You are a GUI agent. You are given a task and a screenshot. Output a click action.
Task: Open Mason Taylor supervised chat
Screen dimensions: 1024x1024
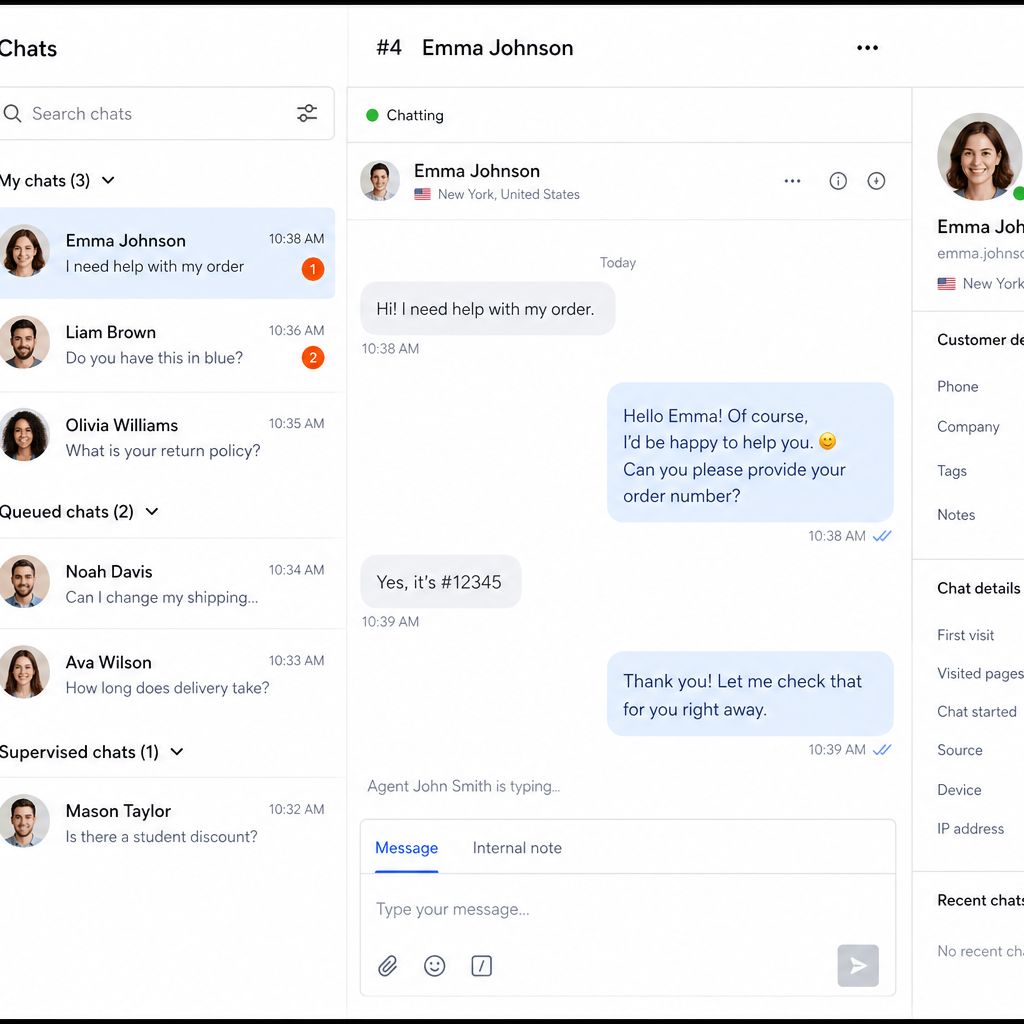click(167, 823)
